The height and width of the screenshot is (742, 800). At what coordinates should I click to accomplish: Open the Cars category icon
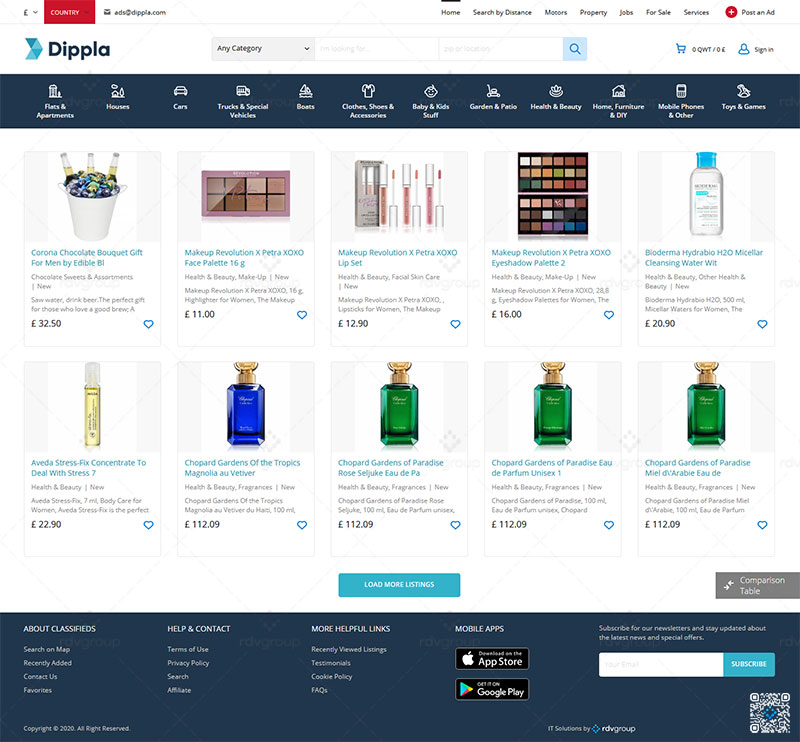[x=181, y=91]
